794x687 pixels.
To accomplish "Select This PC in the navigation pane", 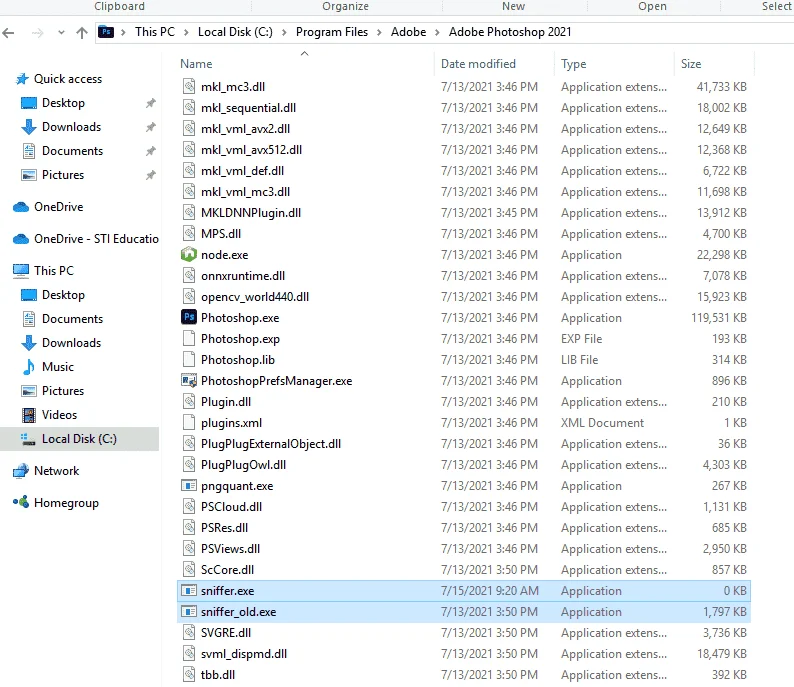I will point(54,271).
